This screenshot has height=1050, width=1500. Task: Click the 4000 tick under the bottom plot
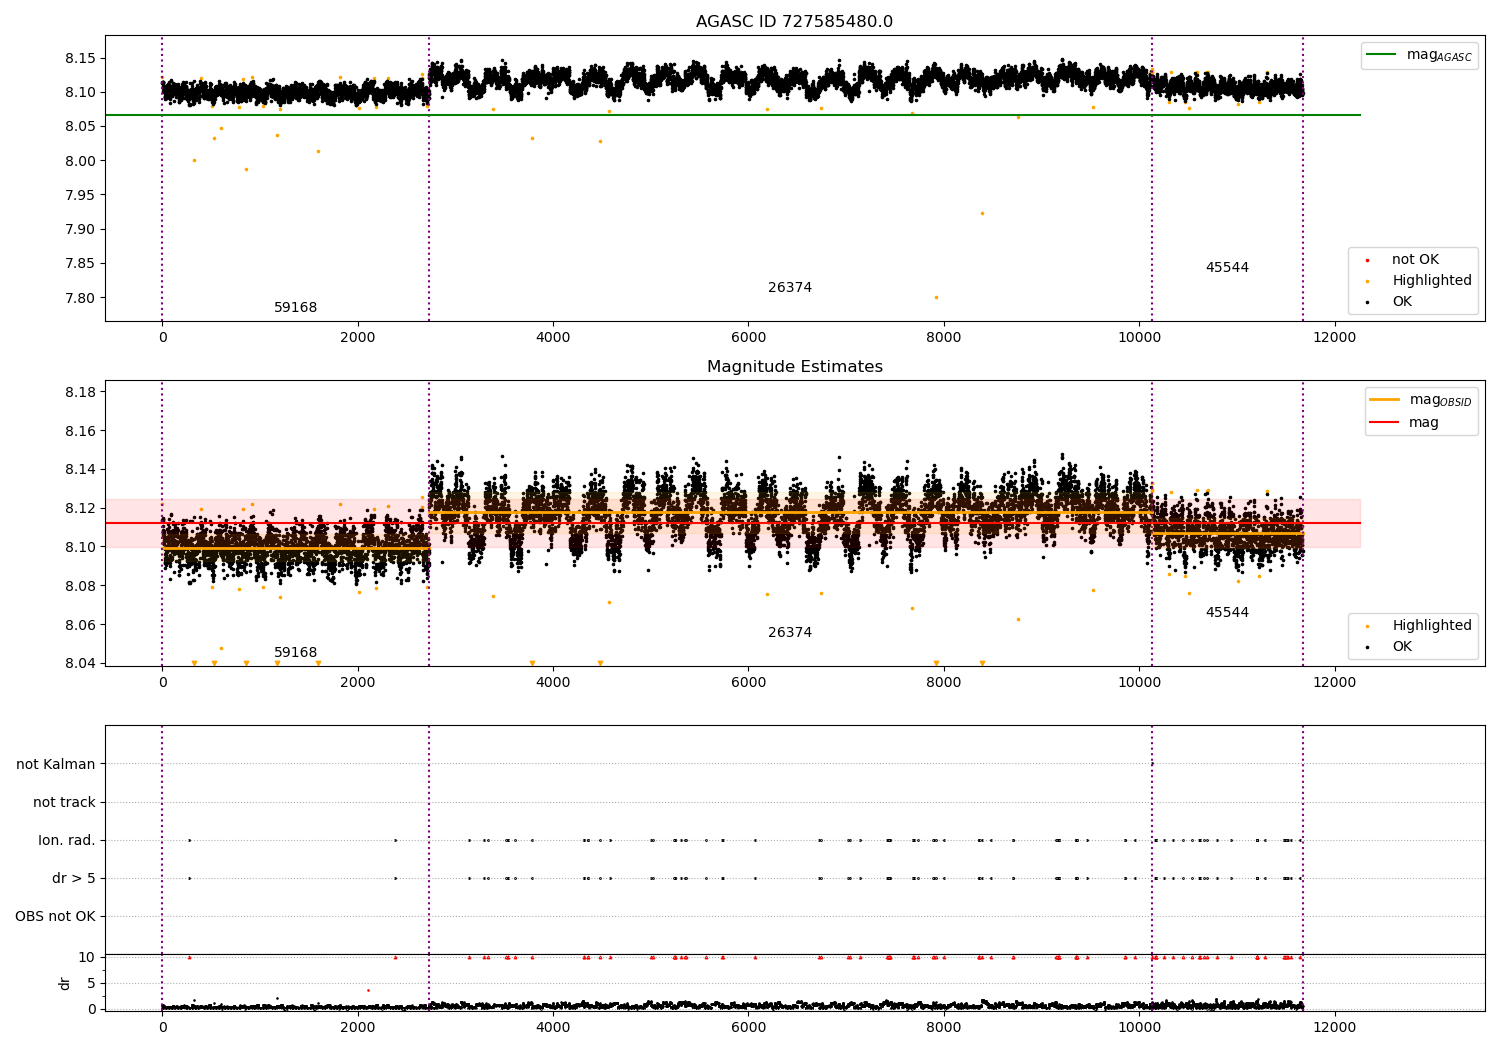pyautogui.click(x=553, y=1027)
